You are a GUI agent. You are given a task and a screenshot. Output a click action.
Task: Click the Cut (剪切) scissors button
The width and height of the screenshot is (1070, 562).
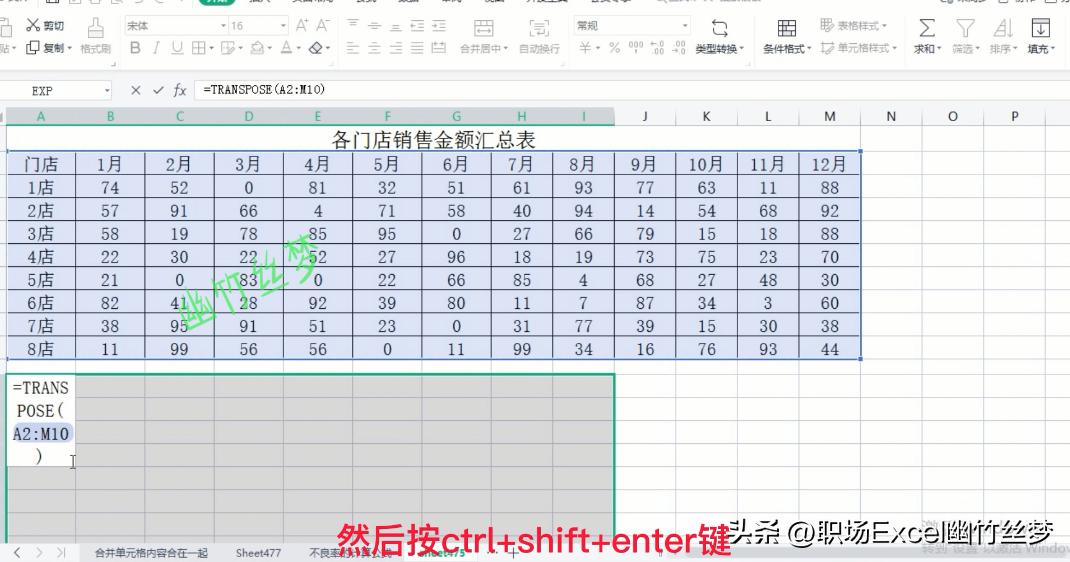[44, 26]
